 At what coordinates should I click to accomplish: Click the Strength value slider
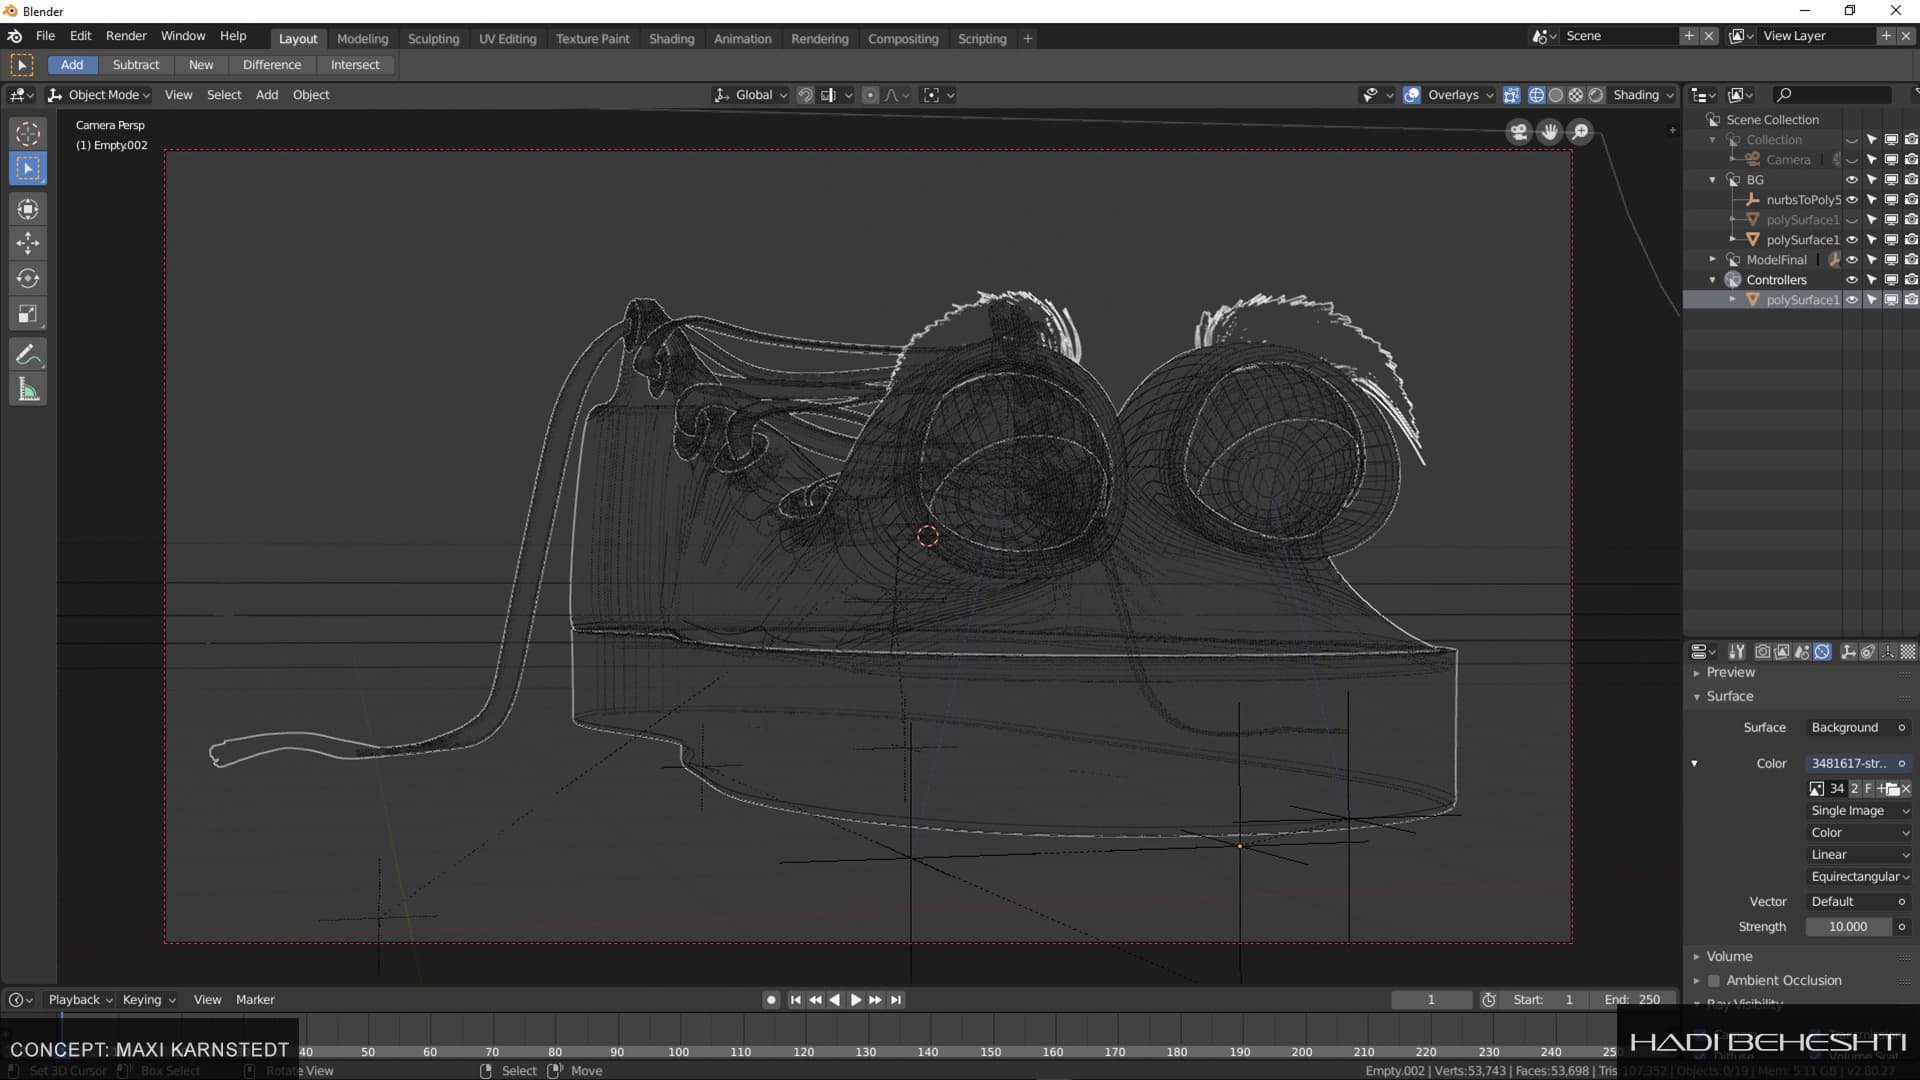[1847, 927]
